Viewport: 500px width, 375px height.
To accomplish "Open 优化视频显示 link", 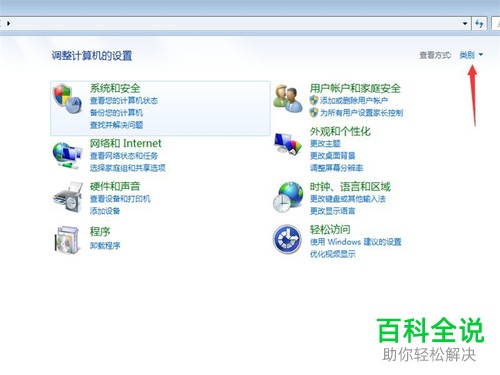I will [333, 254].
